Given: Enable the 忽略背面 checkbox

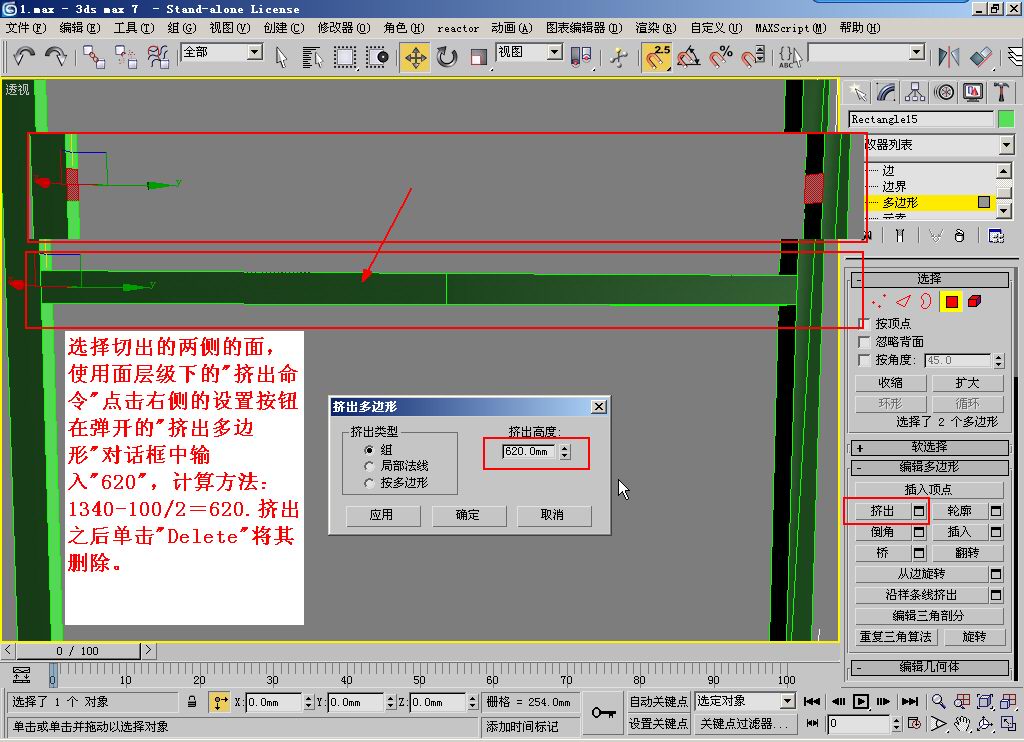Looking at the screenshot, I should tap(865, 342).
